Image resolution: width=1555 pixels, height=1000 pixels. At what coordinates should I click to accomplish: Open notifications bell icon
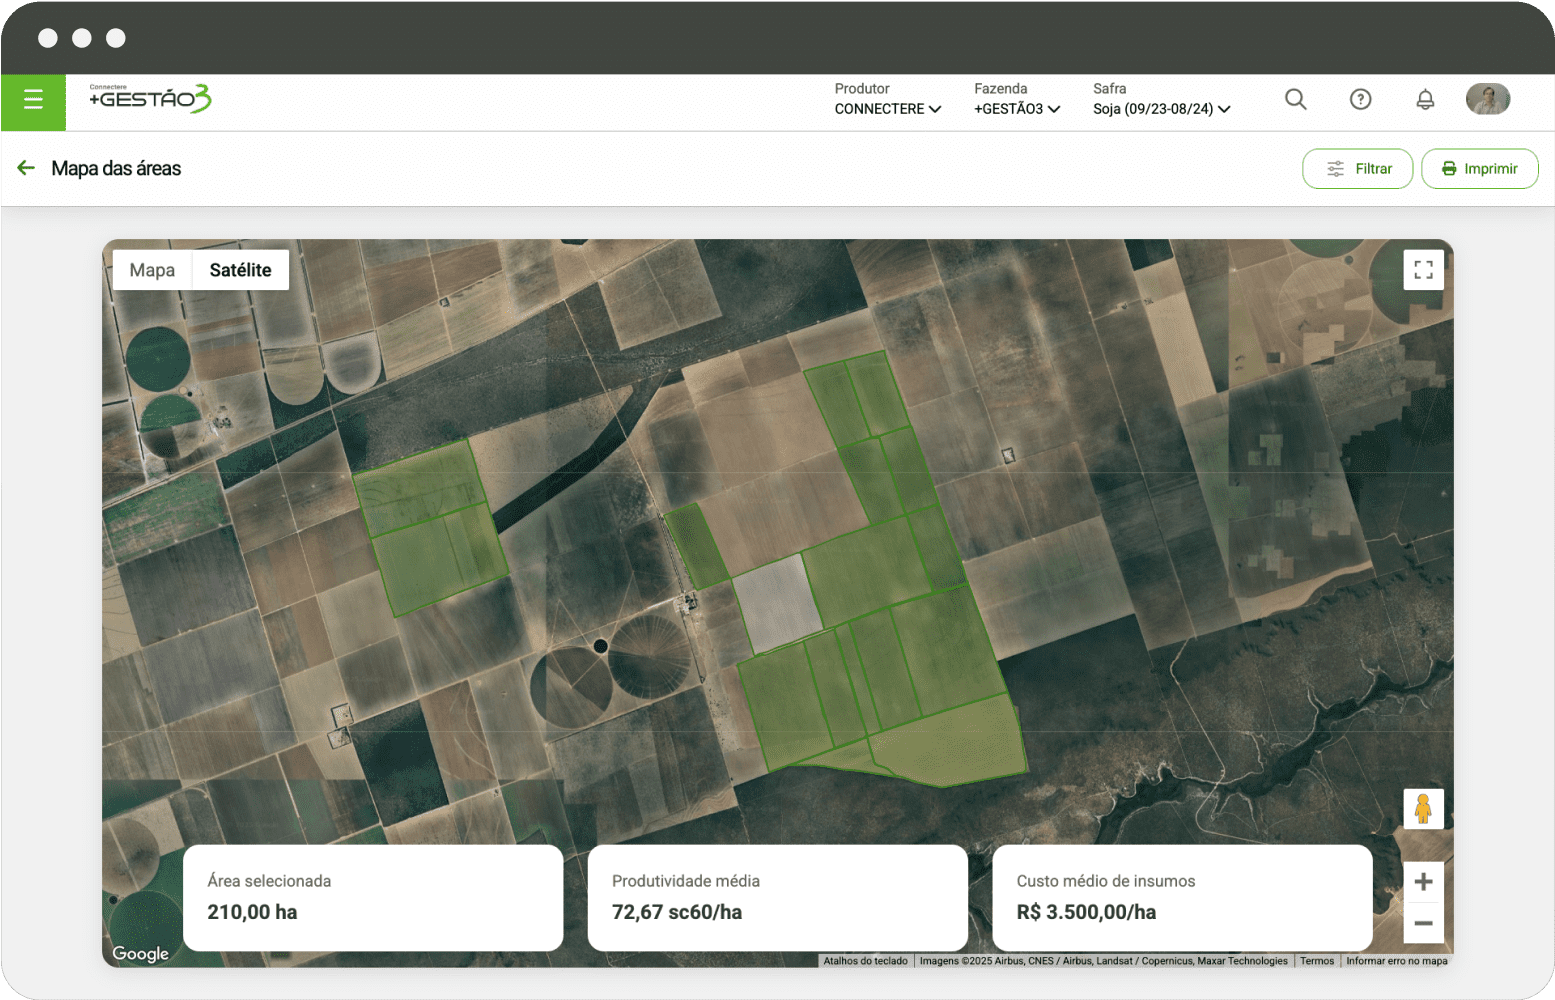pos(1425,99)
